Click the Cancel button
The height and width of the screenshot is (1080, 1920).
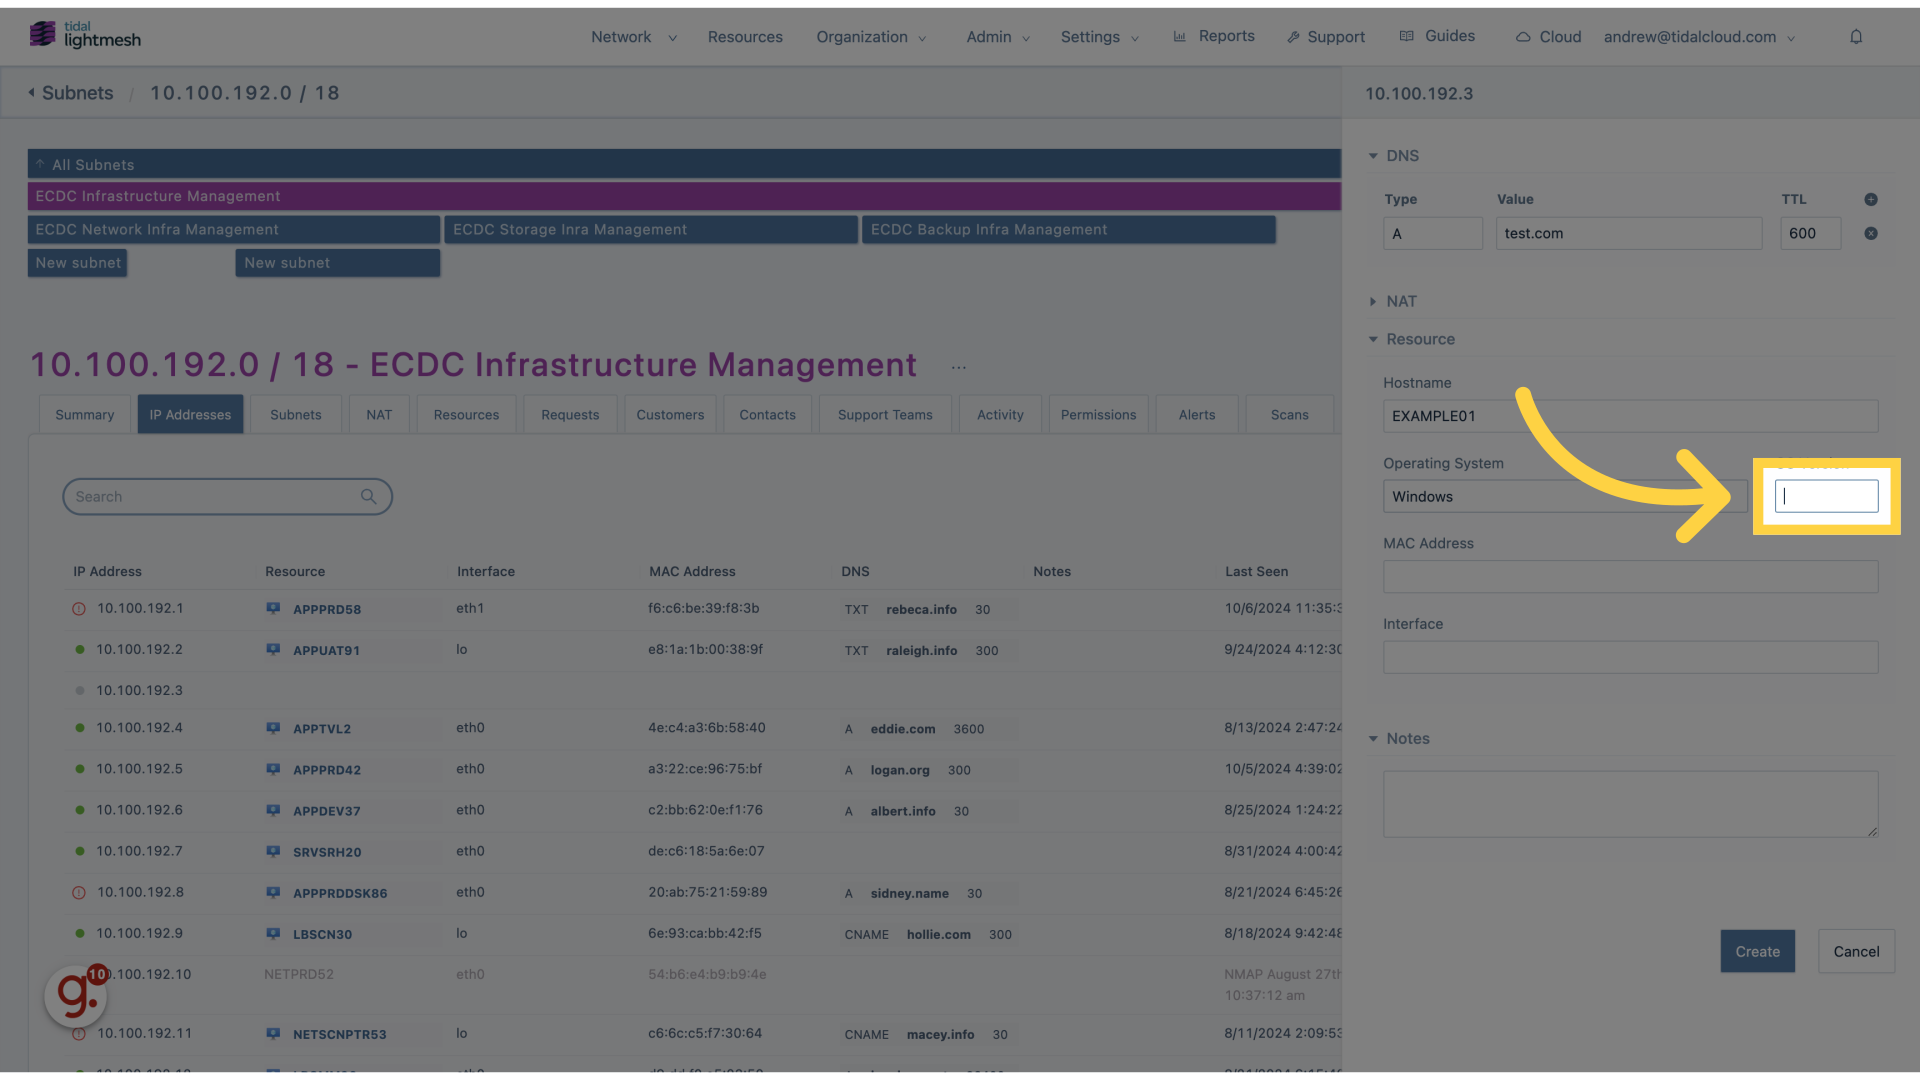pyautogui.click(x=1856, y=951)
